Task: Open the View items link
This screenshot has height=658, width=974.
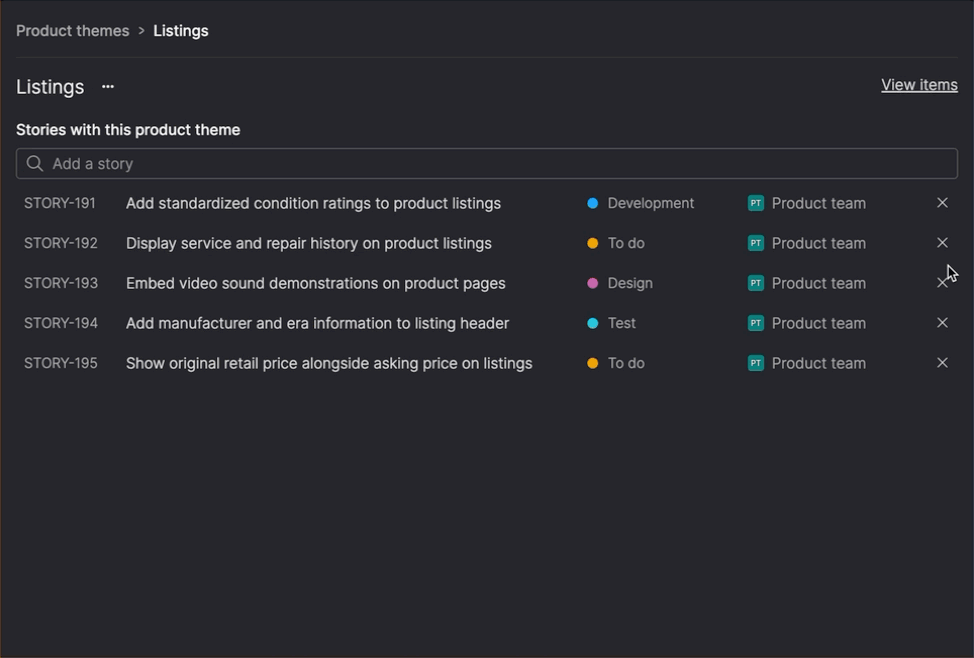Action: (x=919, y=85)
